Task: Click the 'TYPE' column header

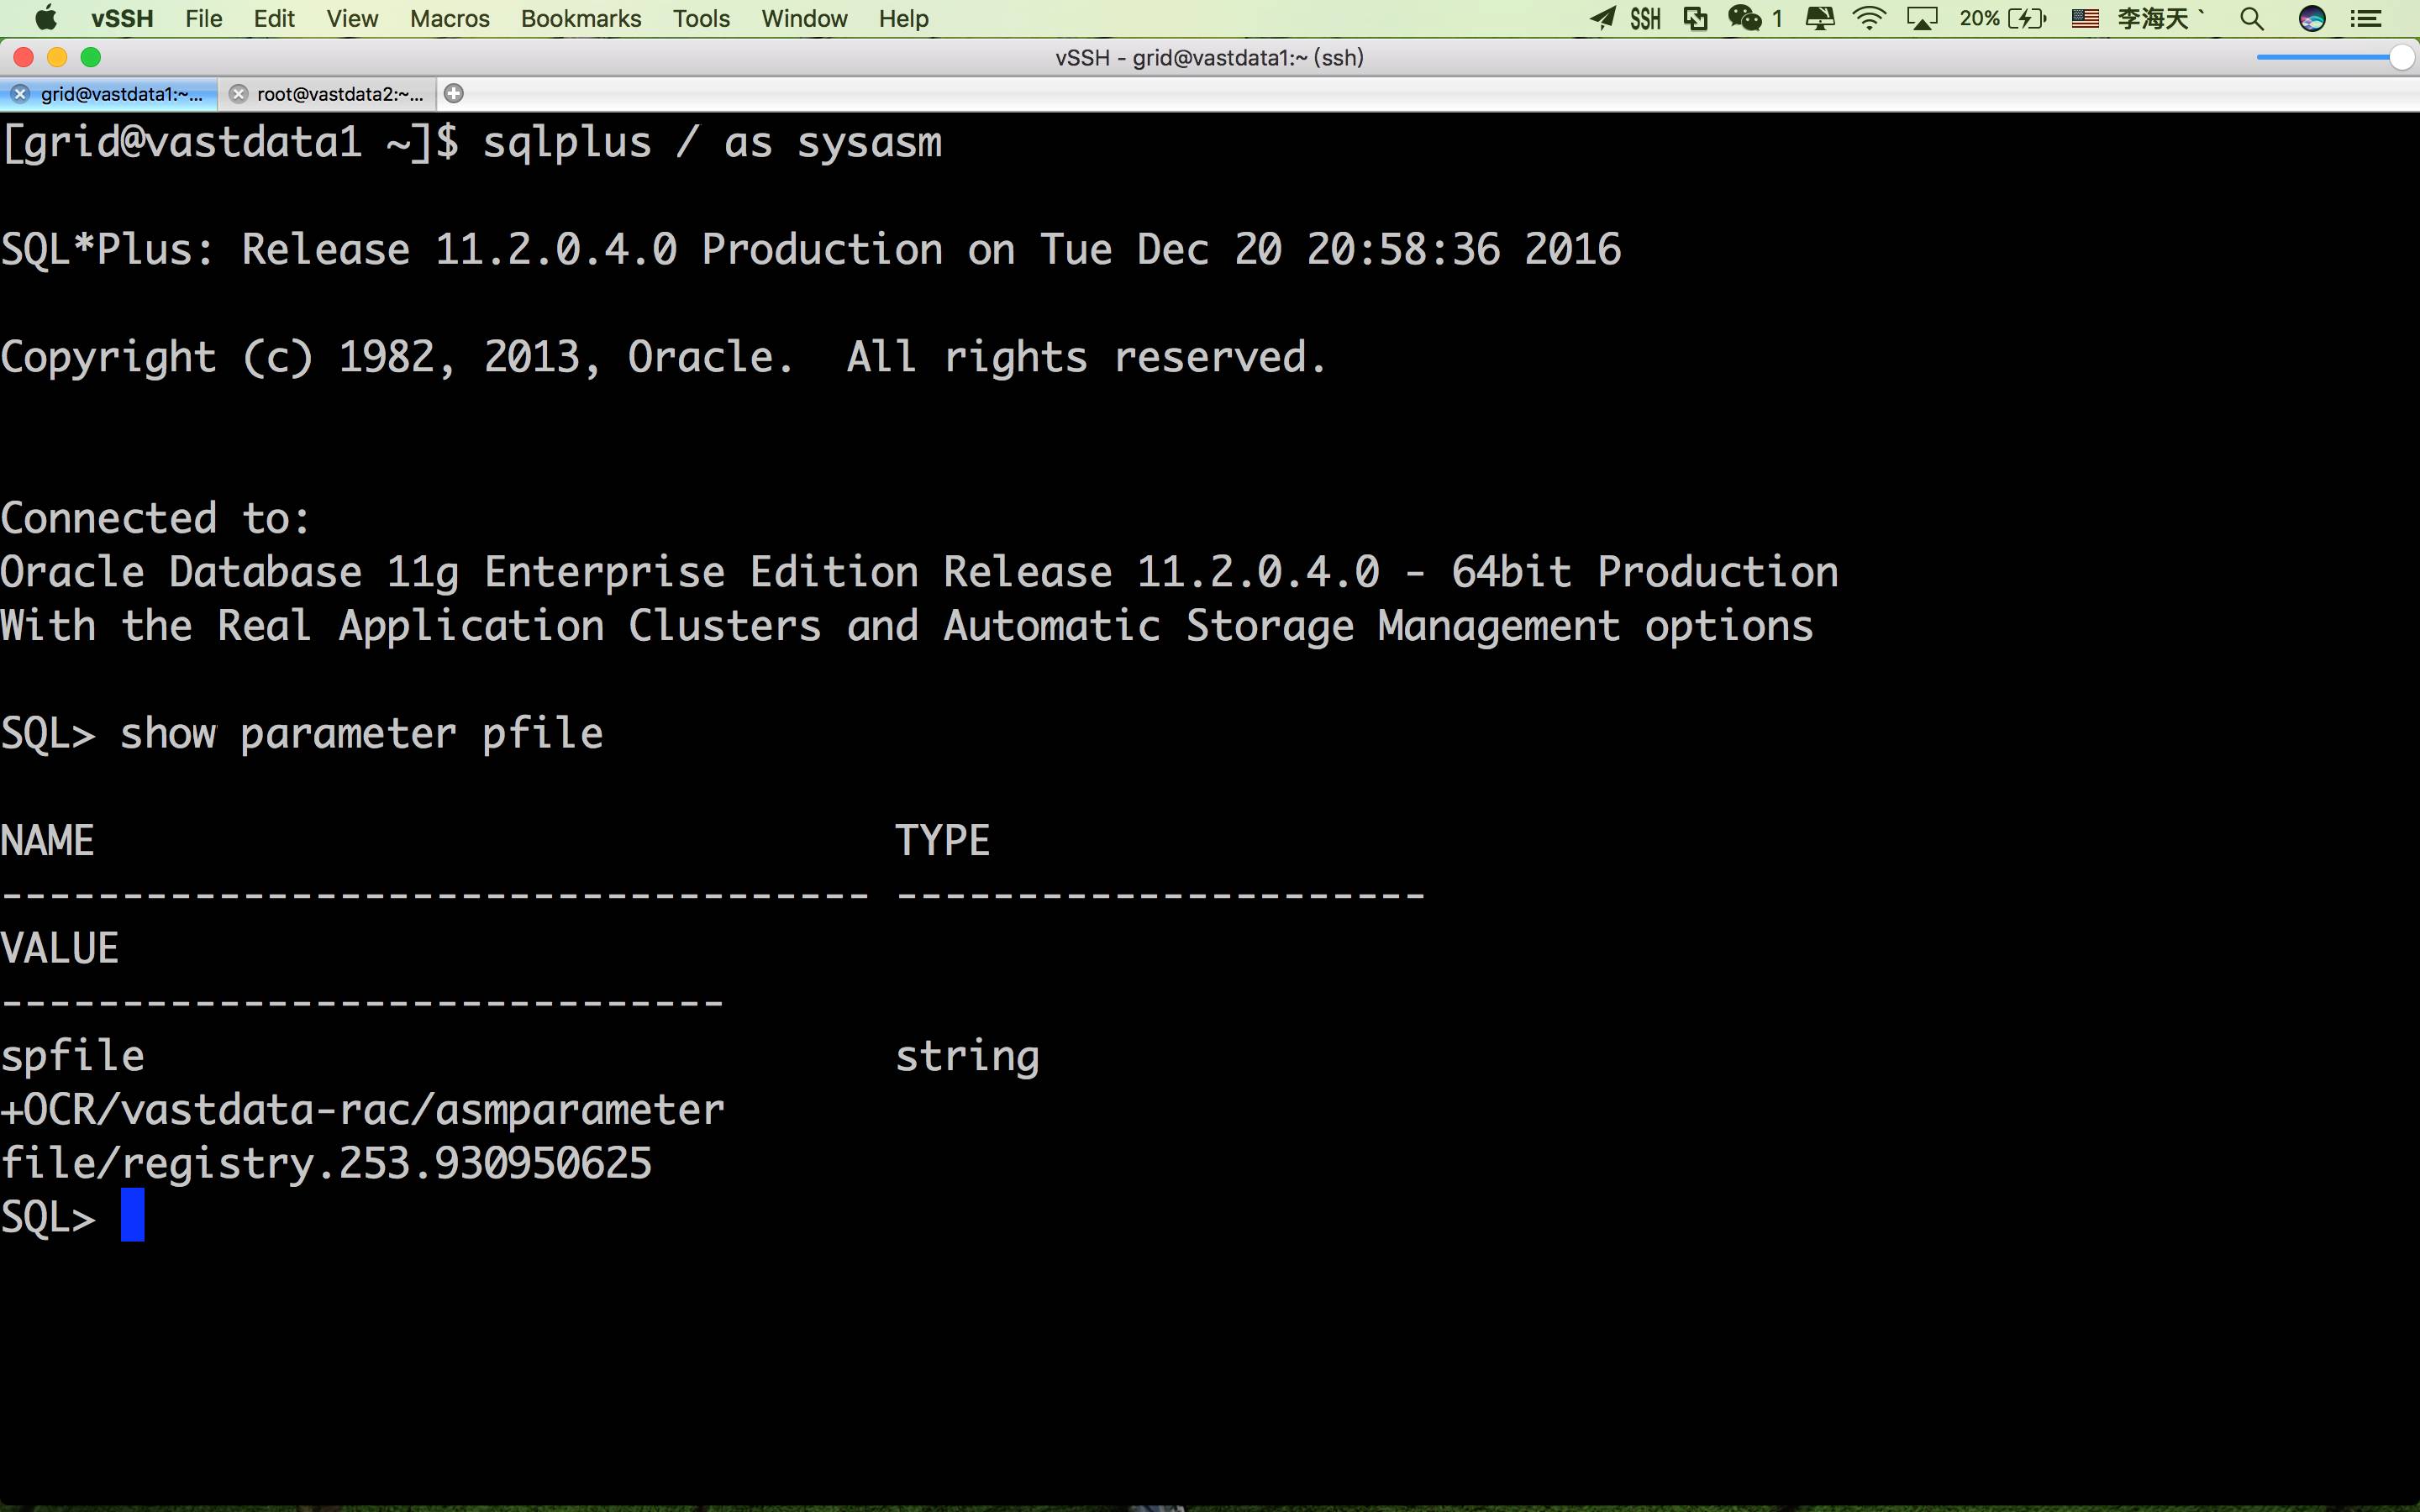Action: (942, 841)
